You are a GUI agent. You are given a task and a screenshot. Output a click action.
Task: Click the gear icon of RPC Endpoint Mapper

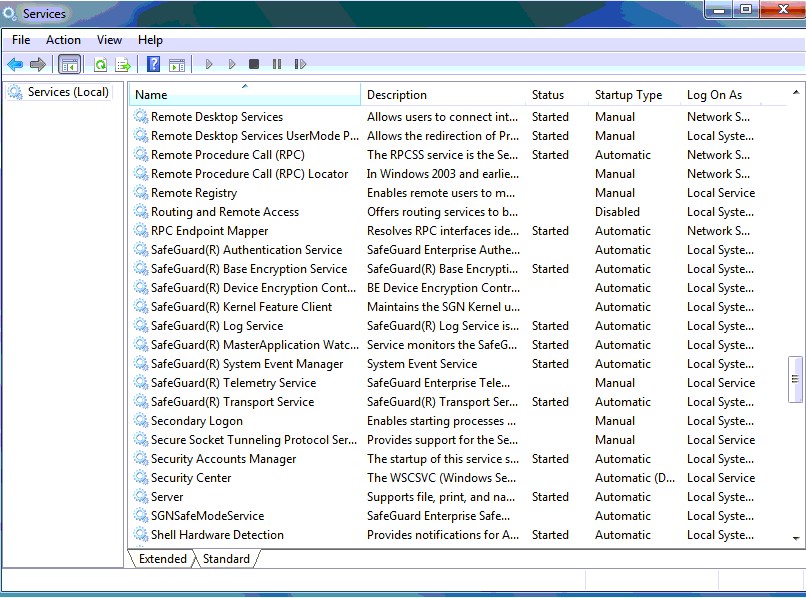pos(141,231)
